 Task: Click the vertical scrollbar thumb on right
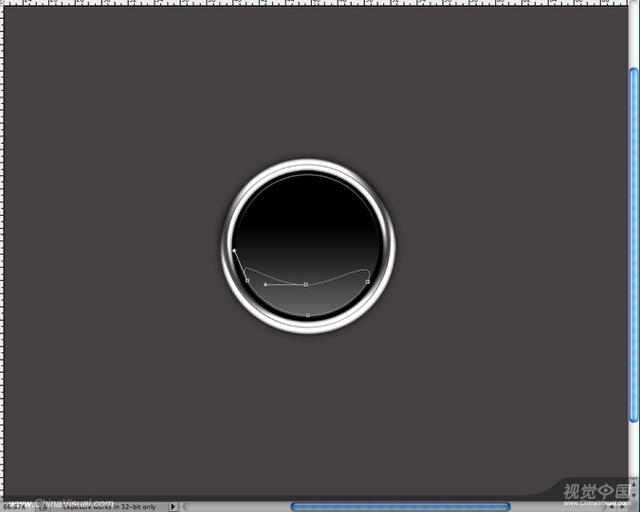(x=633, y=245)
